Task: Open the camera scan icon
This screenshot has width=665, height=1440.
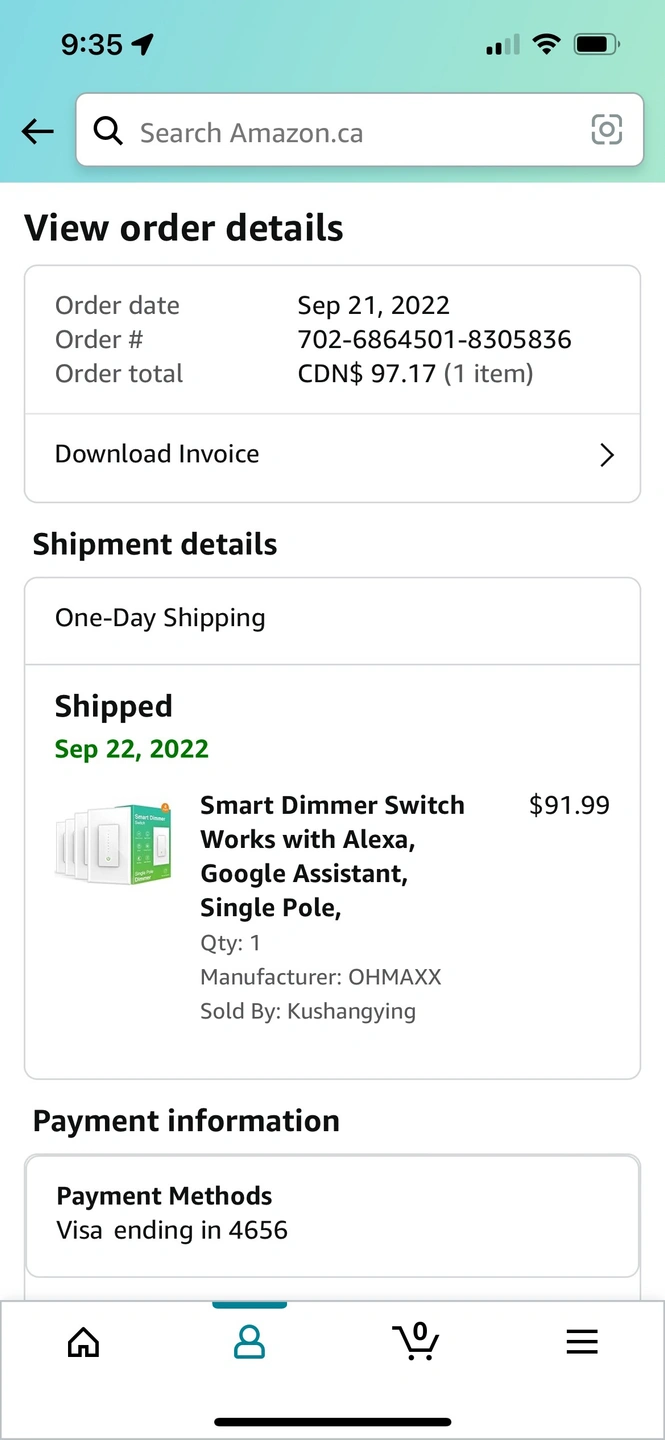Action: (x=606, y=130)
